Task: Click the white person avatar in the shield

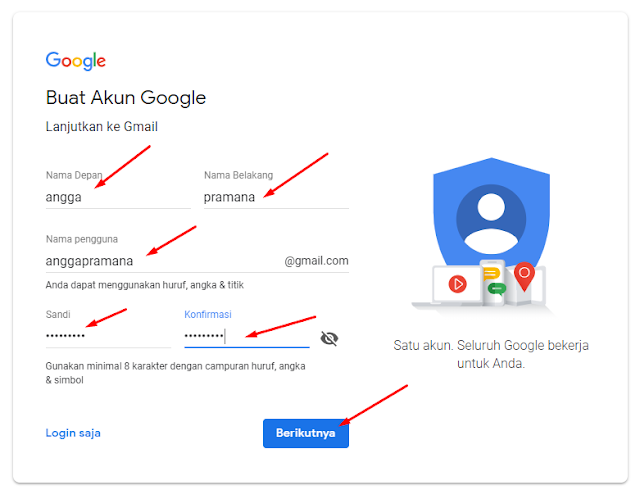Action: pyautogui.click(x=491, y=223)
